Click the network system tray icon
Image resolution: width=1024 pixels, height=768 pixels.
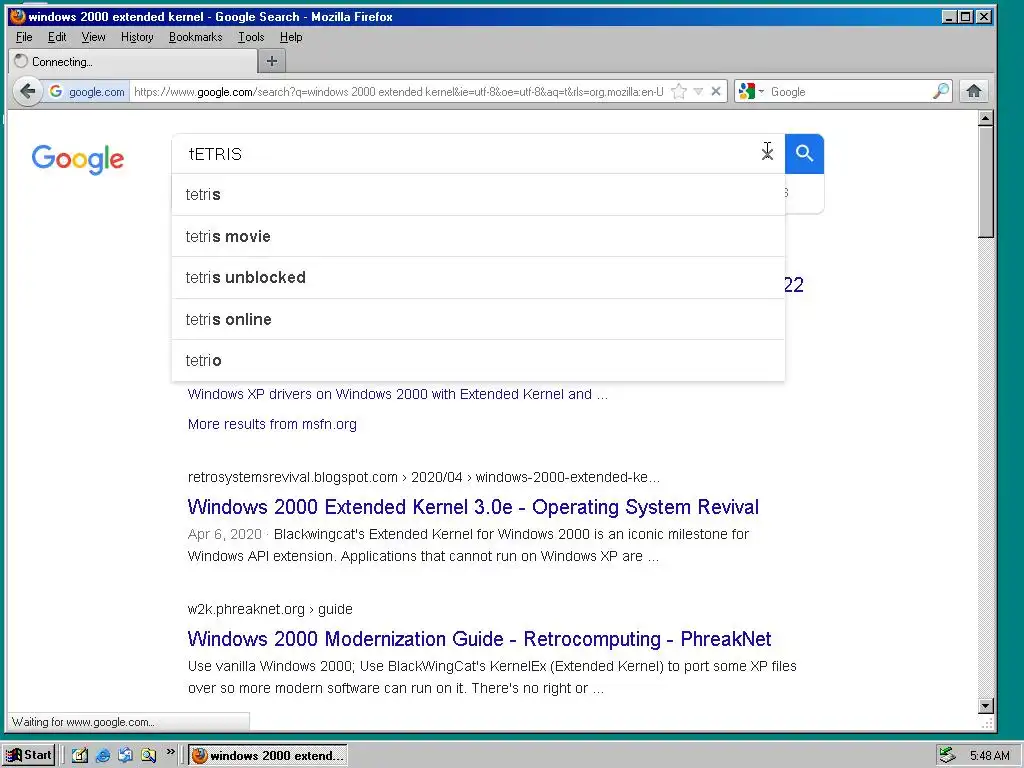click(947, 756)
